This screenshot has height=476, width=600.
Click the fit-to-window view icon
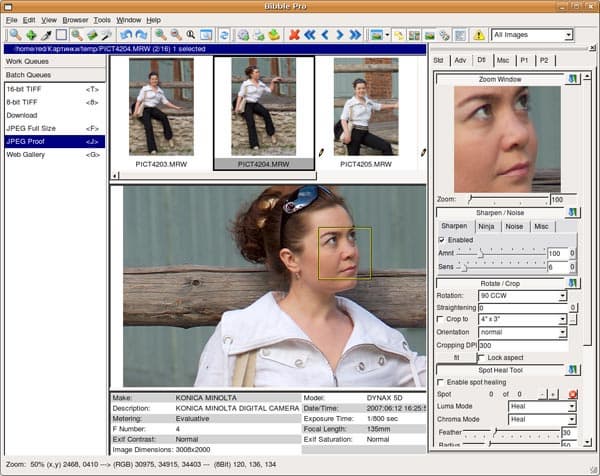pyautogui.click(x=206, y=35)
